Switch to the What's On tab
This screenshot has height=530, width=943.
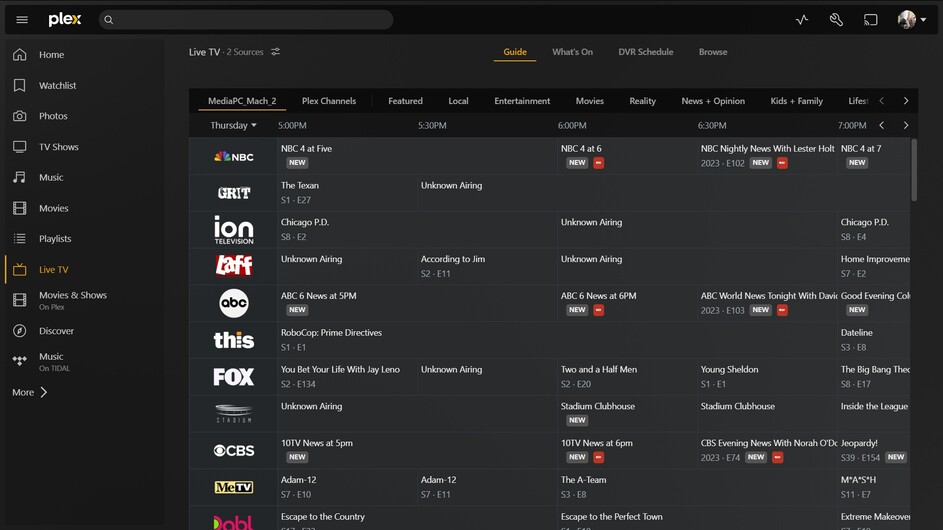point(573,52)
